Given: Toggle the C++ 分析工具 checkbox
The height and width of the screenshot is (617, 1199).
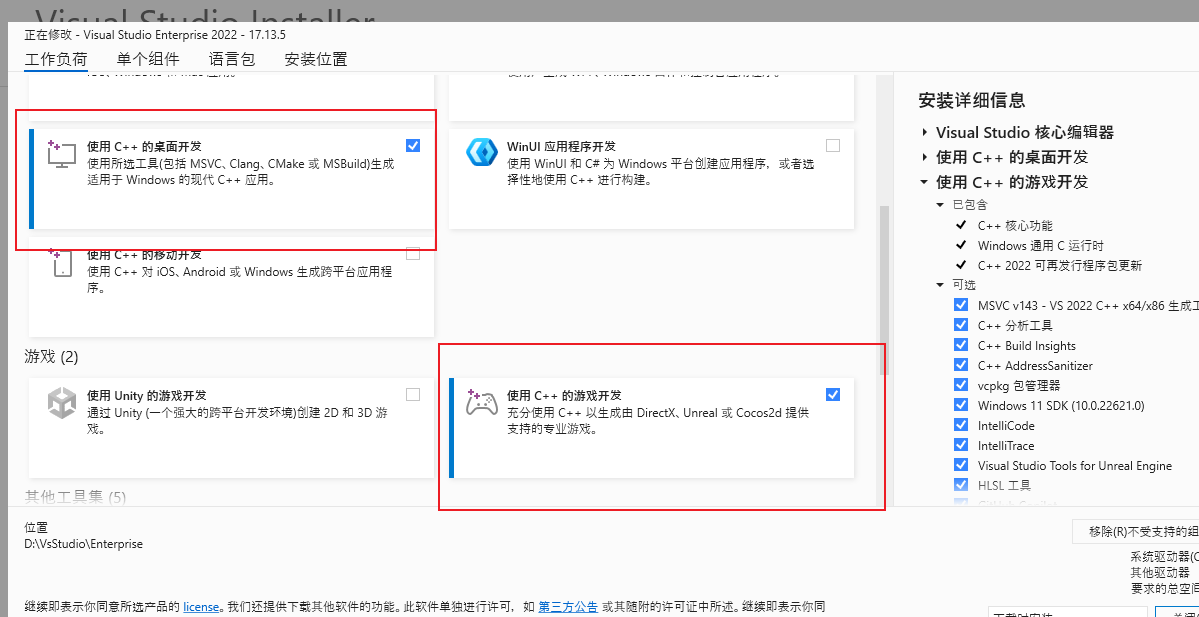Looking at the screenshot, I should coord(961,325).
